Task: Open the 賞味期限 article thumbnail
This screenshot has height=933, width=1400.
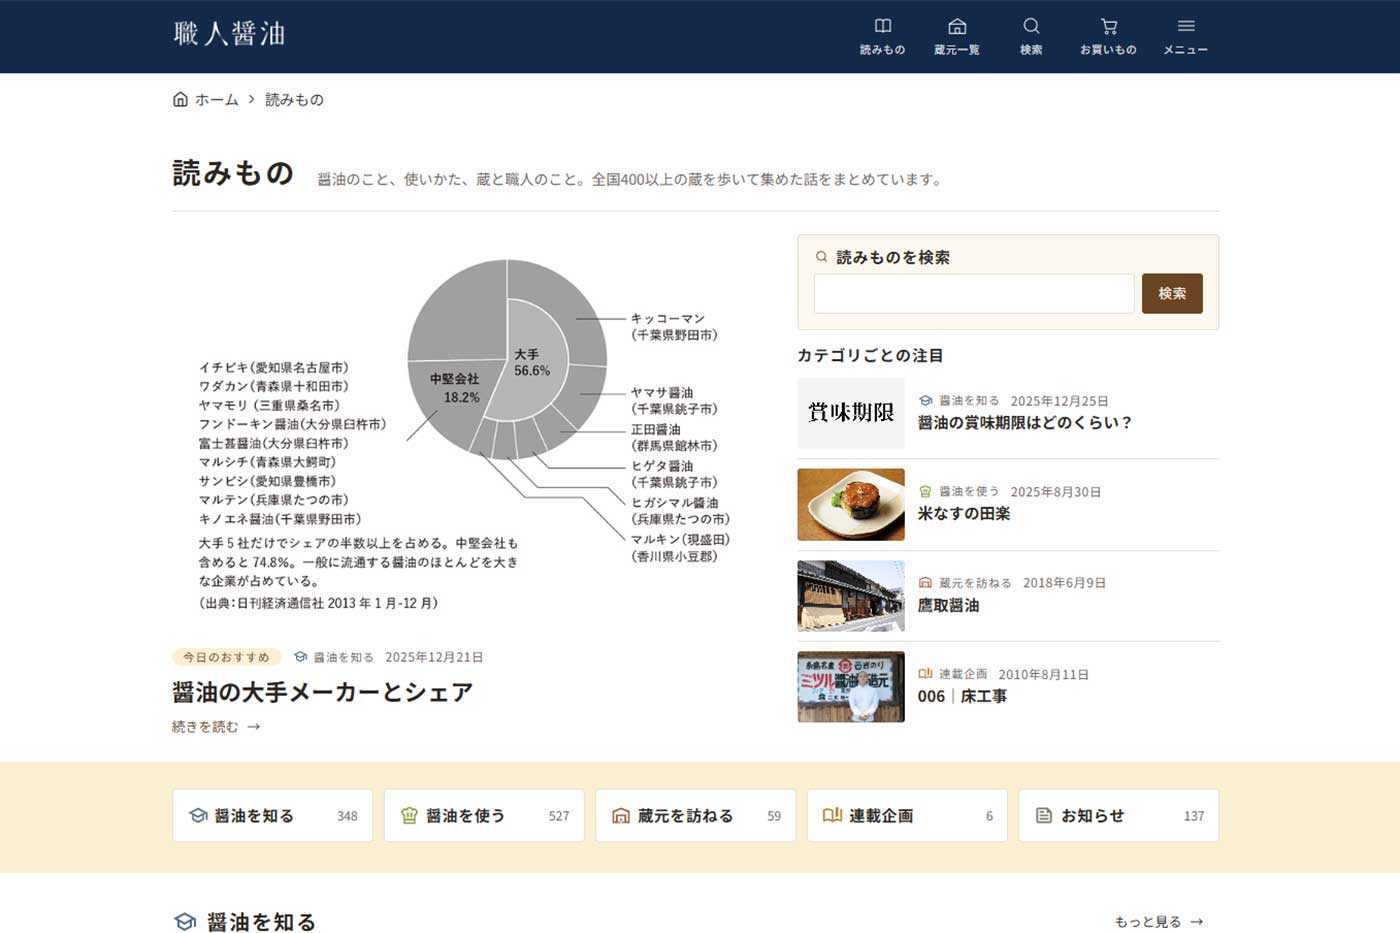Action: tap(851, 413)
